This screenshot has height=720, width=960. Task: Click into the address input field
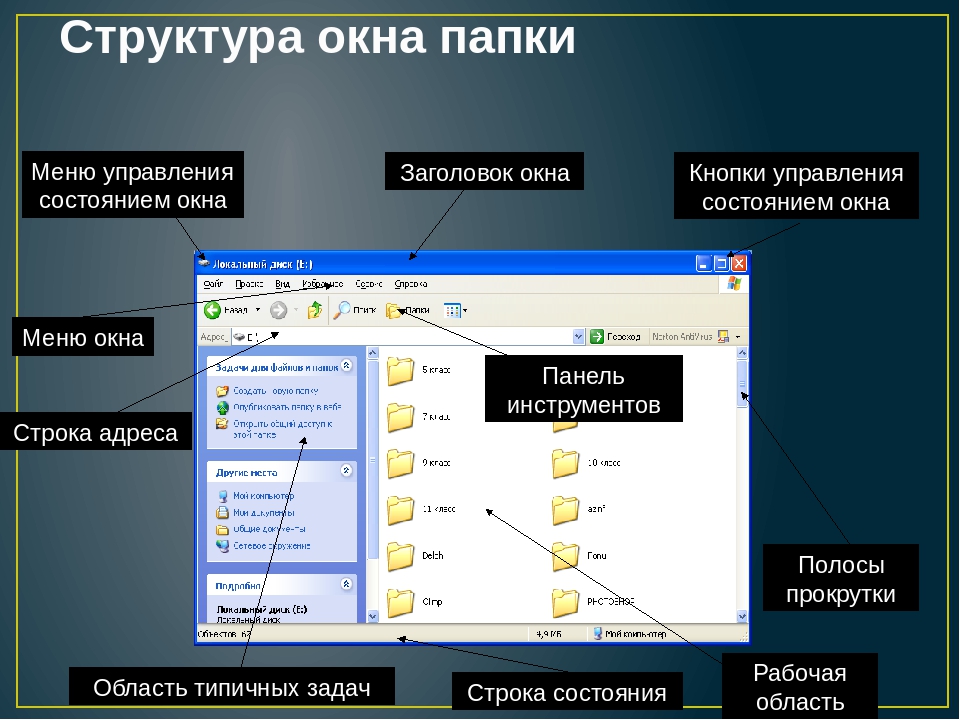408,337
